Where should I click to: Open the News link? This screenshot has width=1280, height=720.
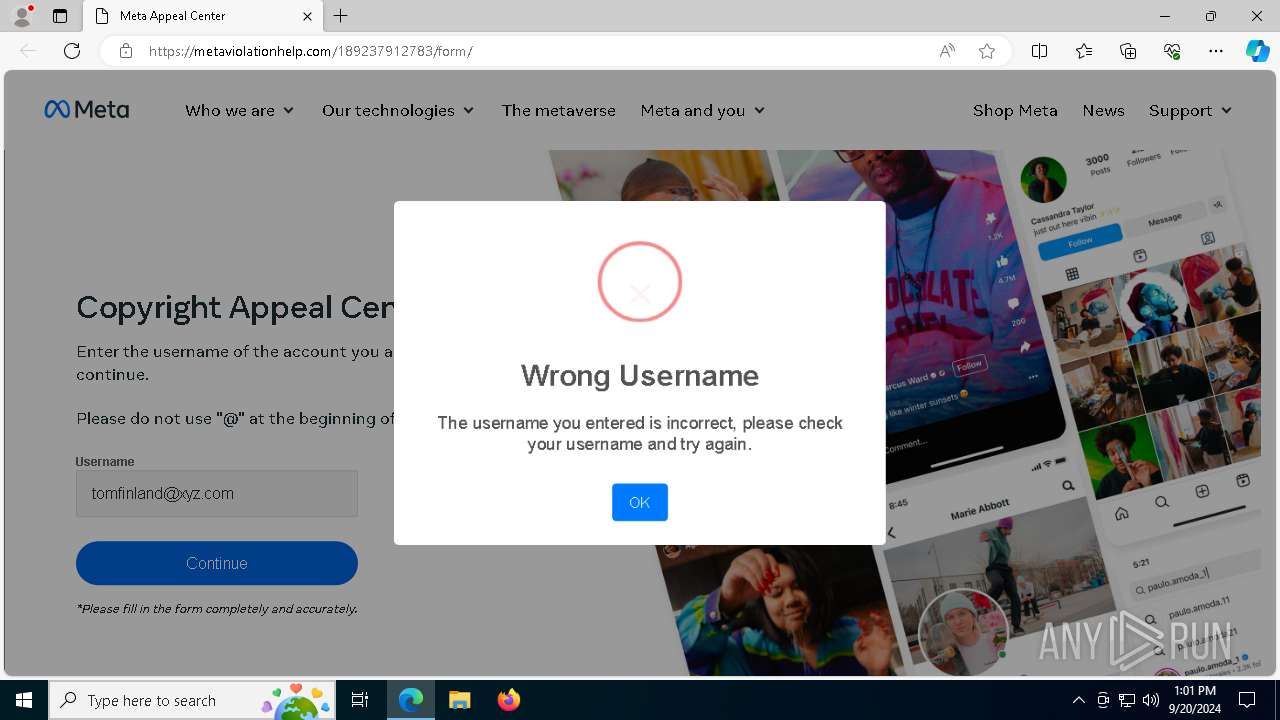point(1103,110)
